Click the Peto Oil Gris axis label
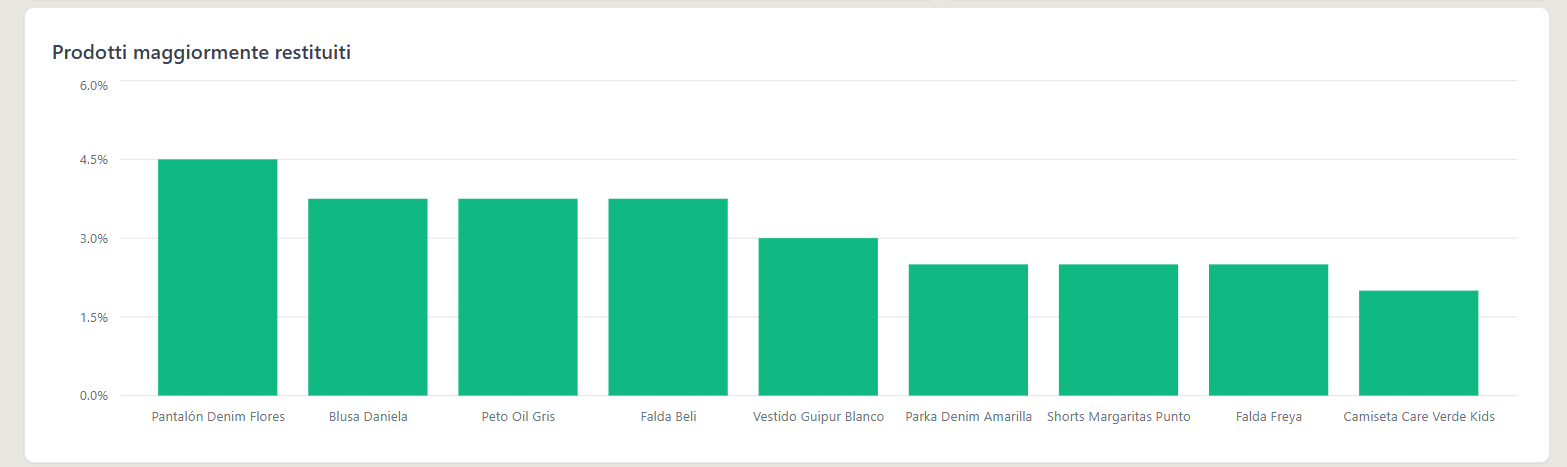1567x467 pixels. [x=518, y=416]
